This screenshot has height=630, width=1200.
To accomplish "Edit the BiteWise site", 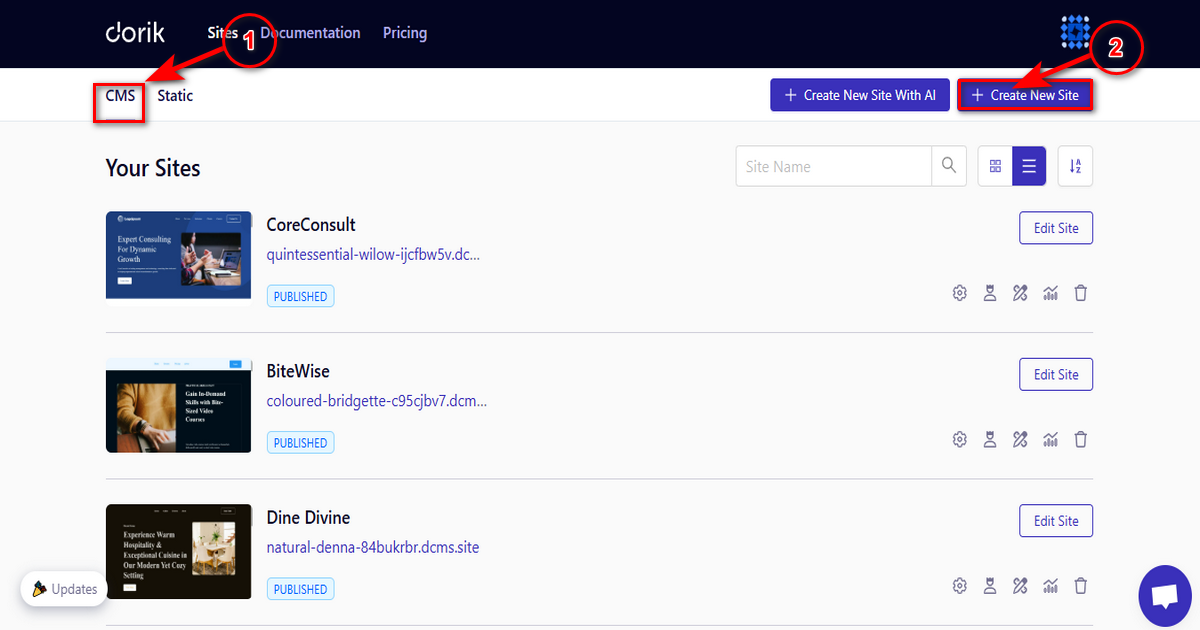I will coord(1056,374).
